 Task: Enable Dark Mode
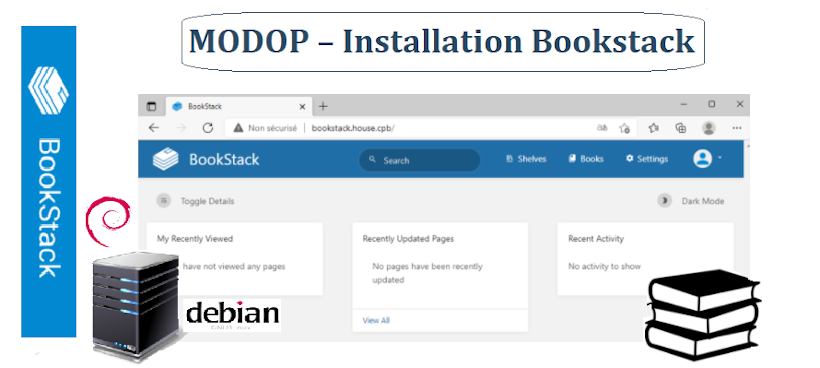(691, 201)
